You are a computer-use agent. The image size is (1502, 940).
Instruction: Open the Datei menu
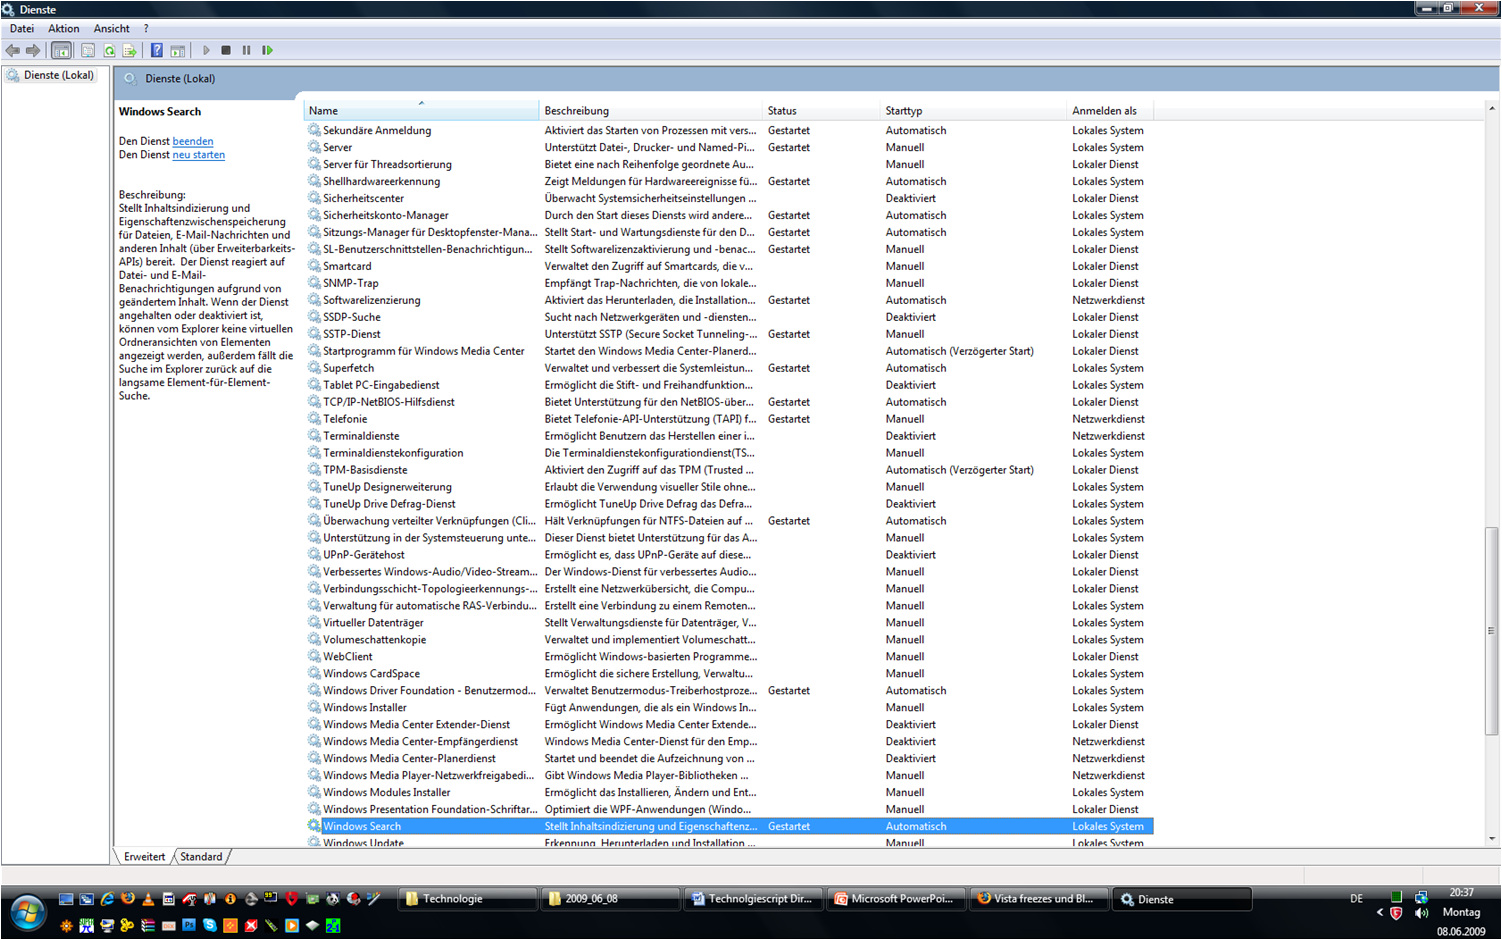[x=22, y=28]
